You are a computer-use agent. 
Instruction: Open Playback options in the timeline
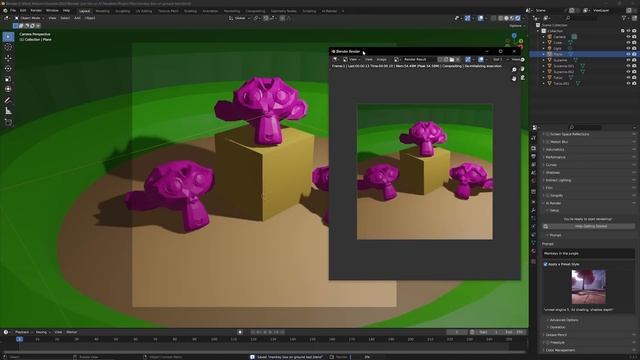(23, 332)
